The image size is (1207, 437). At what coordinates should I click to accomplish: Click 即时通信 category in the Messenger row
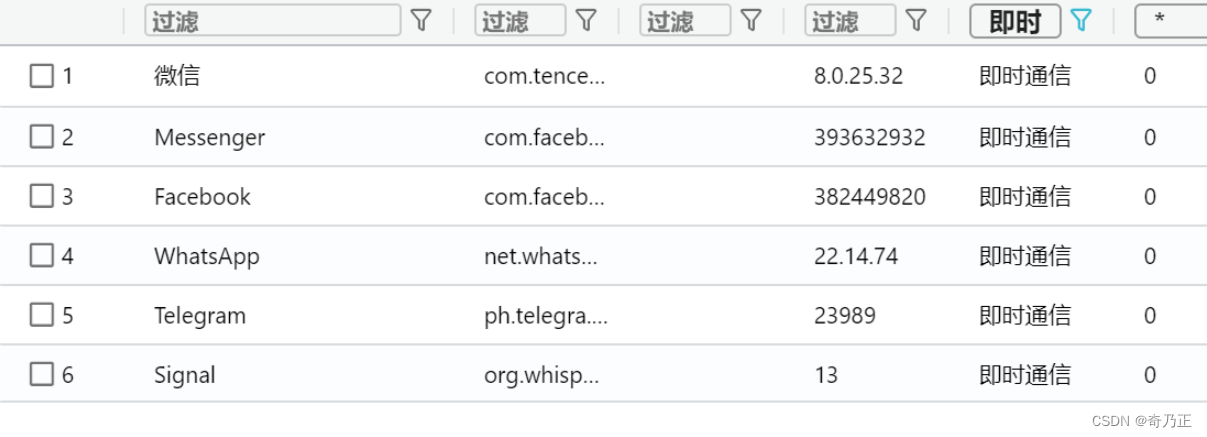point(1025,137)
